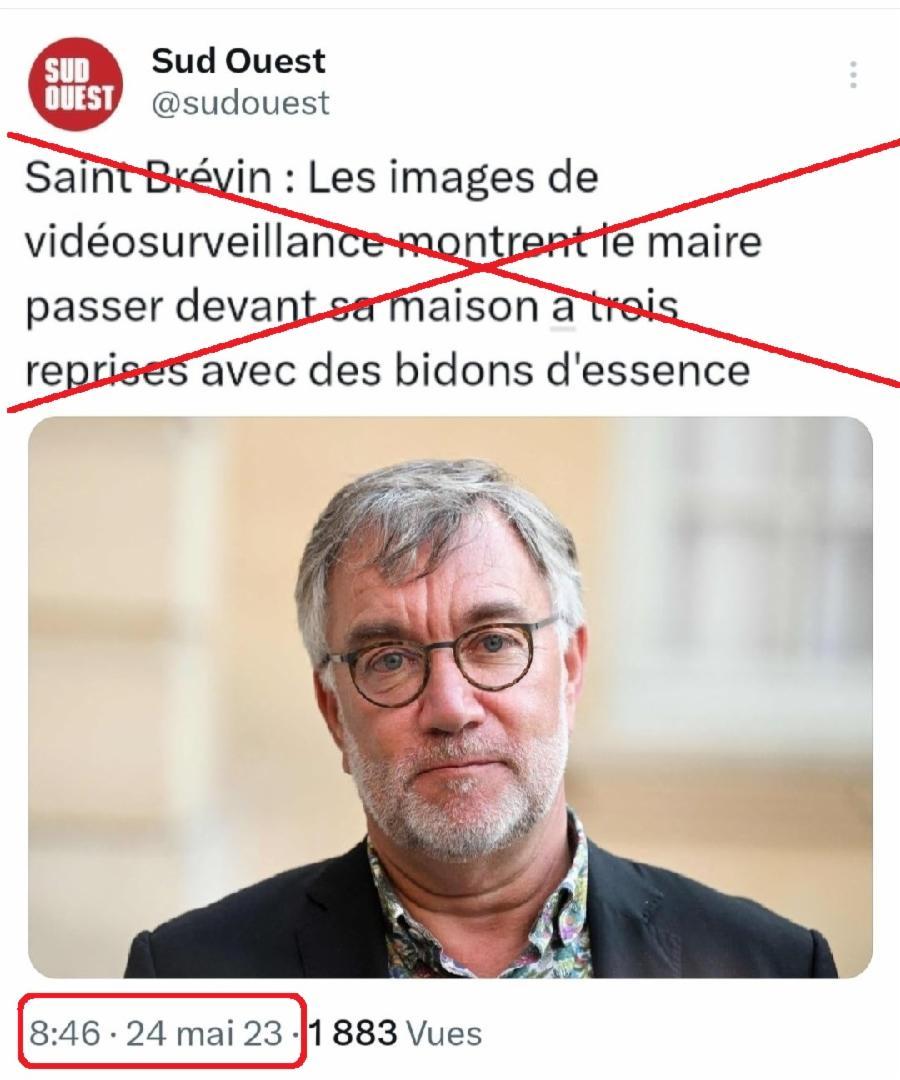Click the underlined word à in tweet
This screenshot has width=900, height=1080.
pos(563,307)
